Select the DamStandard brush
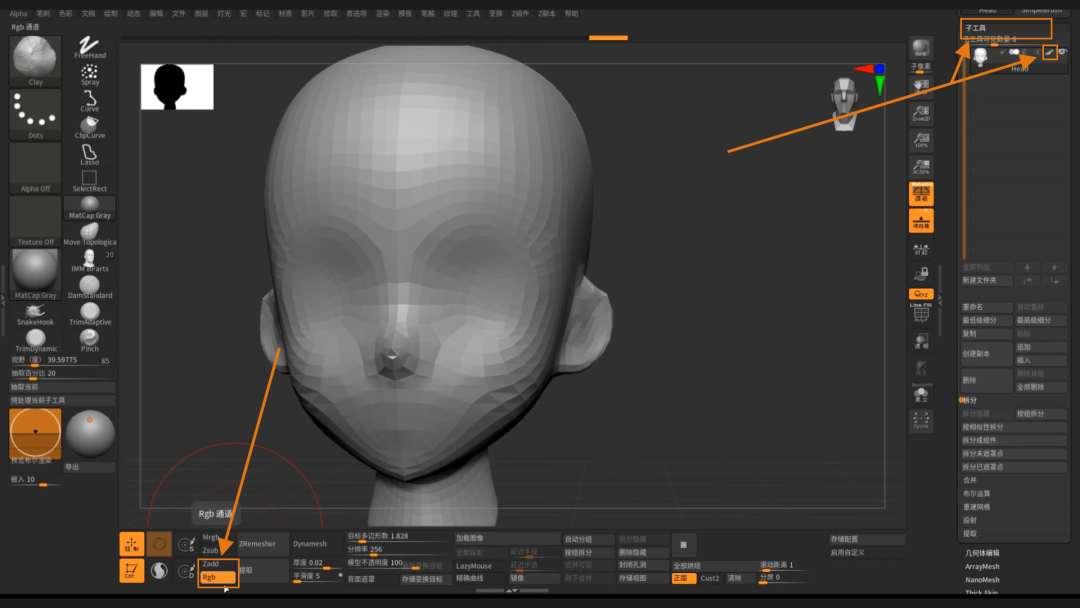This screenshot has height=608, width=1080. 89,288
